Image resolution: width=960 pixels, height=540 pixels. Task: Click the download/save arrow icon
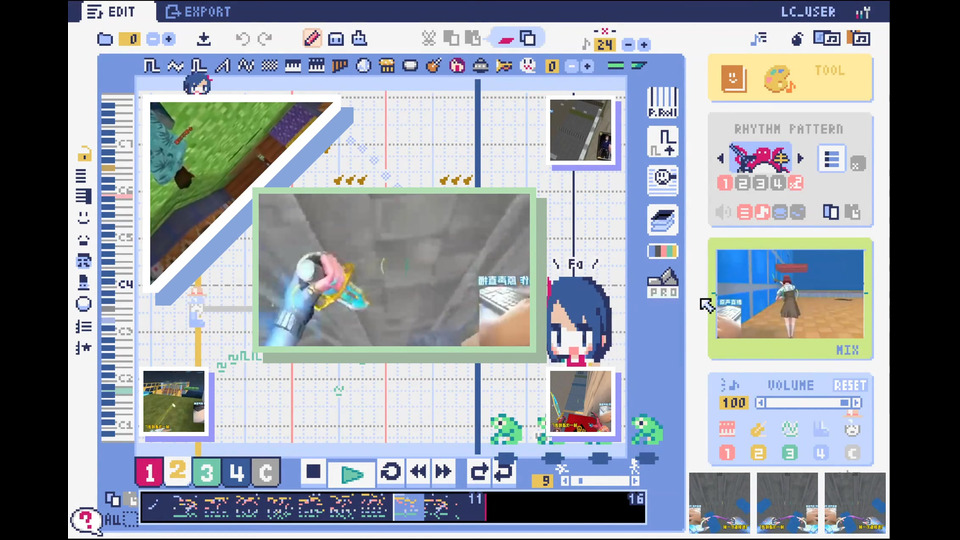tap(204, 39)
